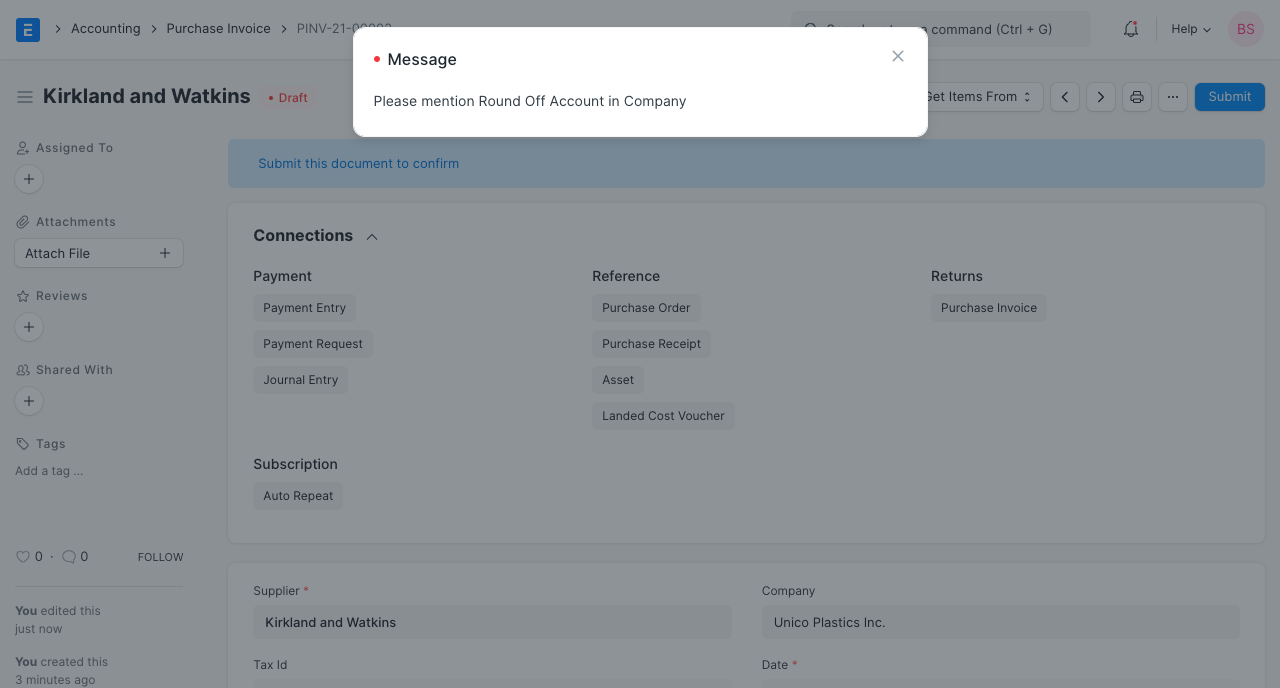Open the ERPNext home logo
This screenshot has height=688, width=1280.
click(x=28, y=28)
